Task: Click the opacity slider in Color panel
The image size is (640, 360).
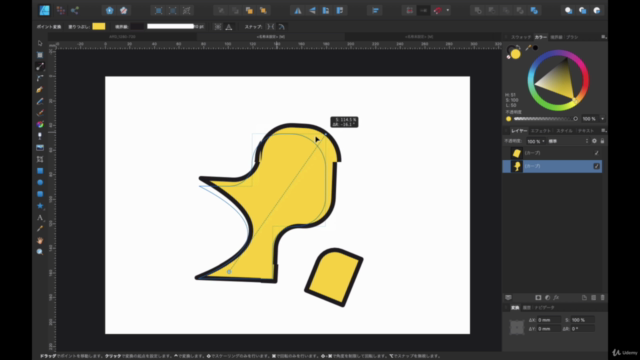Action: coord(545,119)
